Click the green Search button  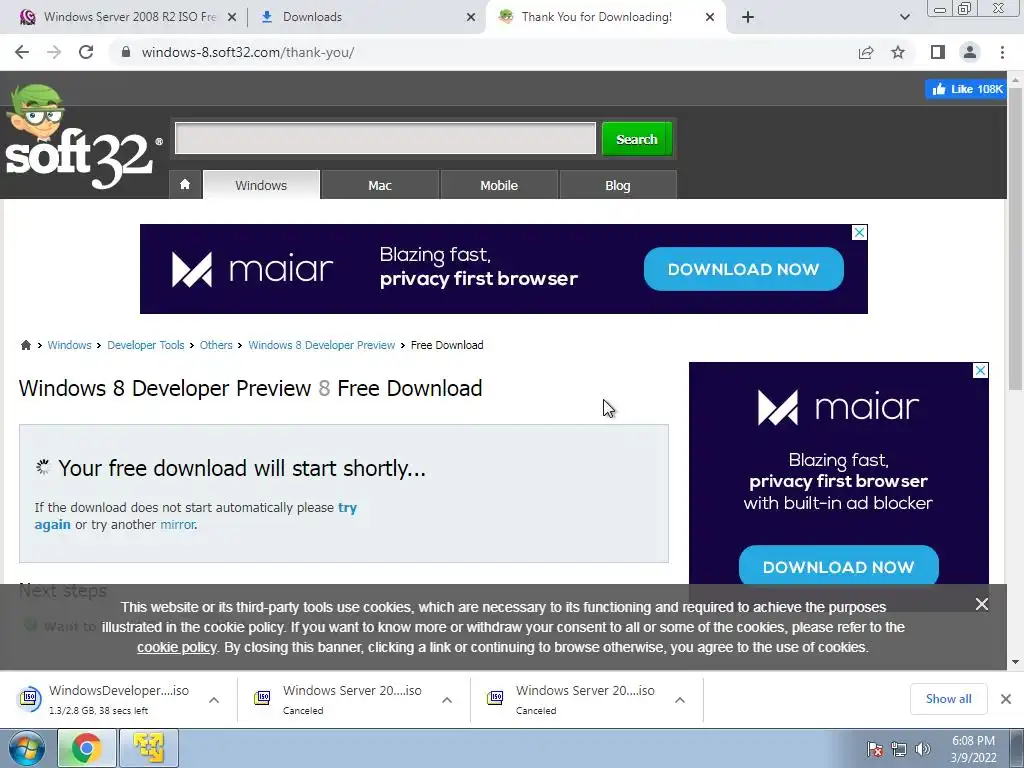point(637,139)
